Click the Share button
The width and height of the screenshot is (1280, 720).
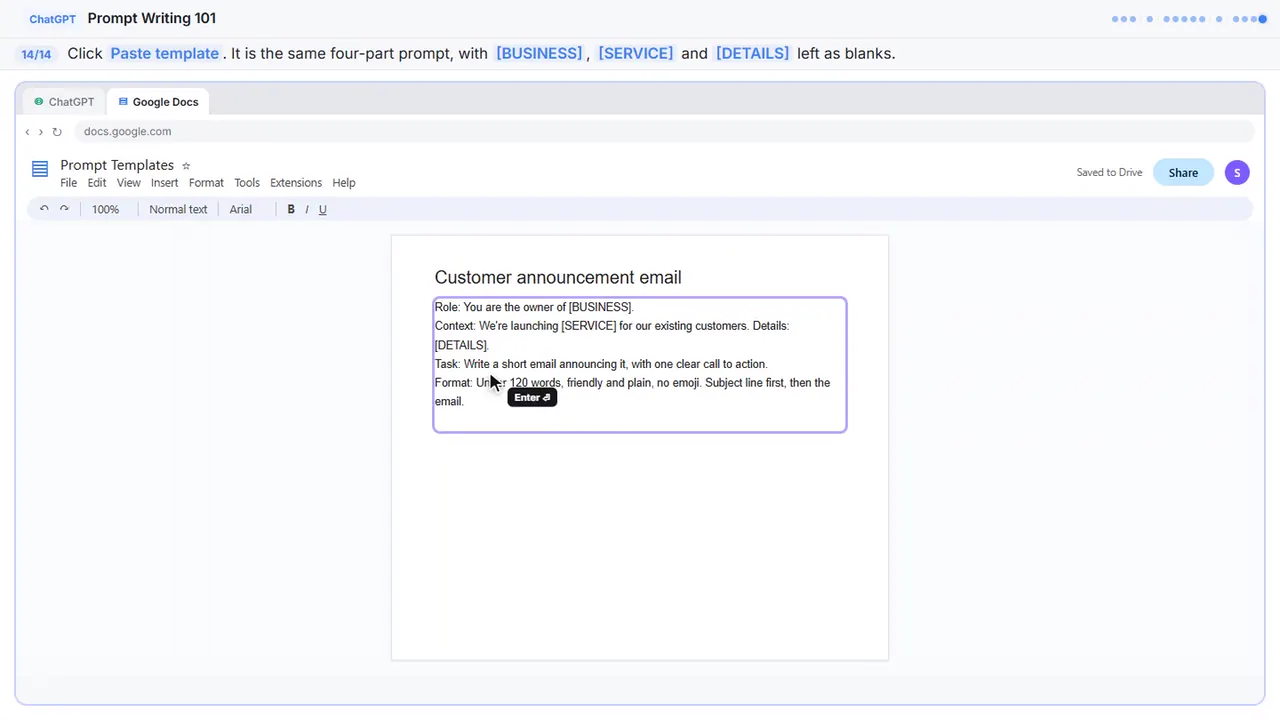[1183, 173]
